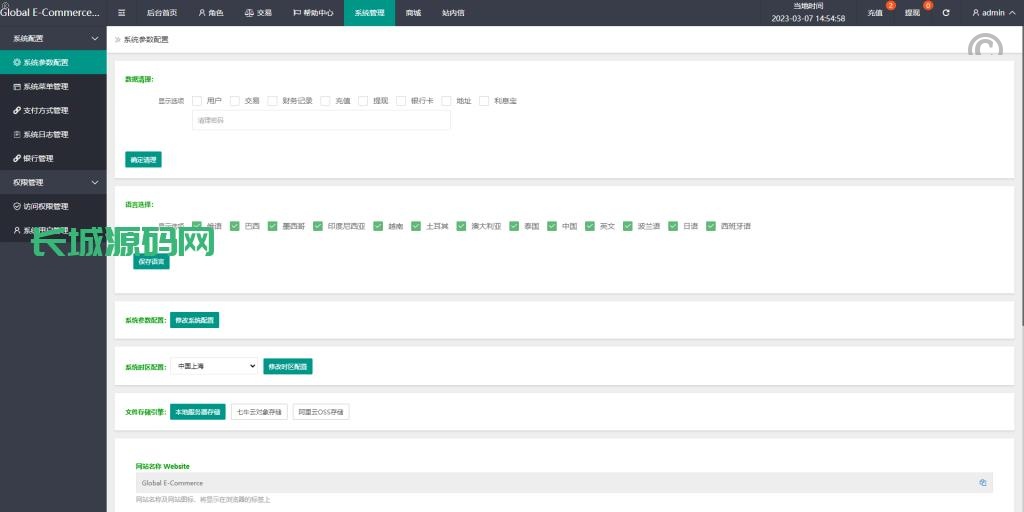This screenshot has height=512, width=1024.
Task: Check the 用户 data cleanup checkbox
Action: click(197, 101)
